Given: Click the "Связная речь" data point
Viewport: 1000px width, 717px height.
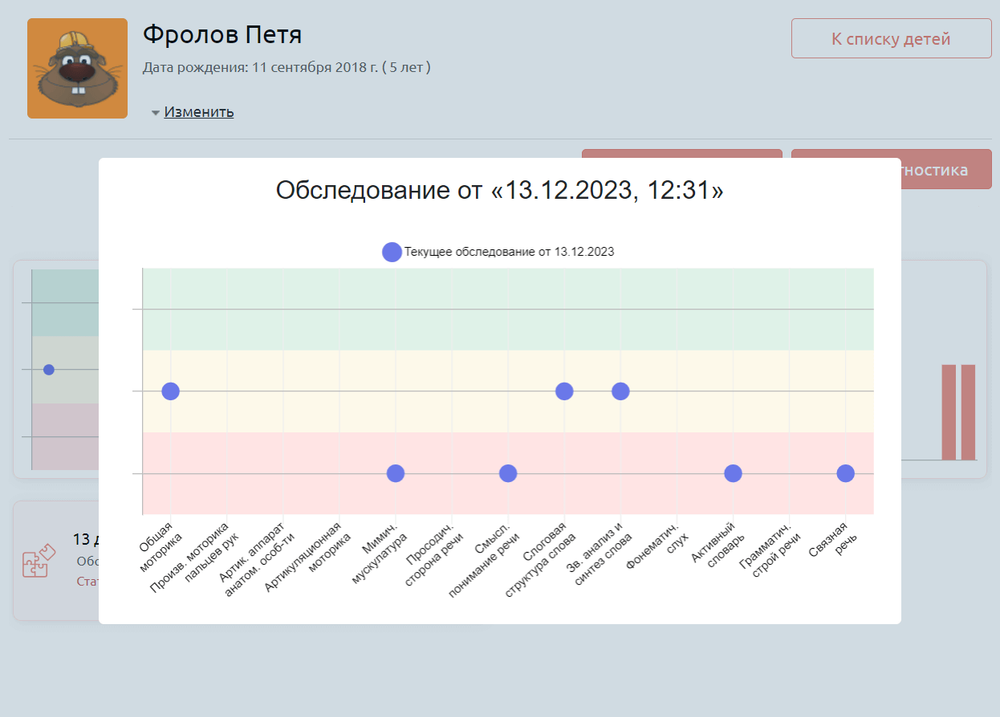Looking at the screenshot, I should coord(845,473).
